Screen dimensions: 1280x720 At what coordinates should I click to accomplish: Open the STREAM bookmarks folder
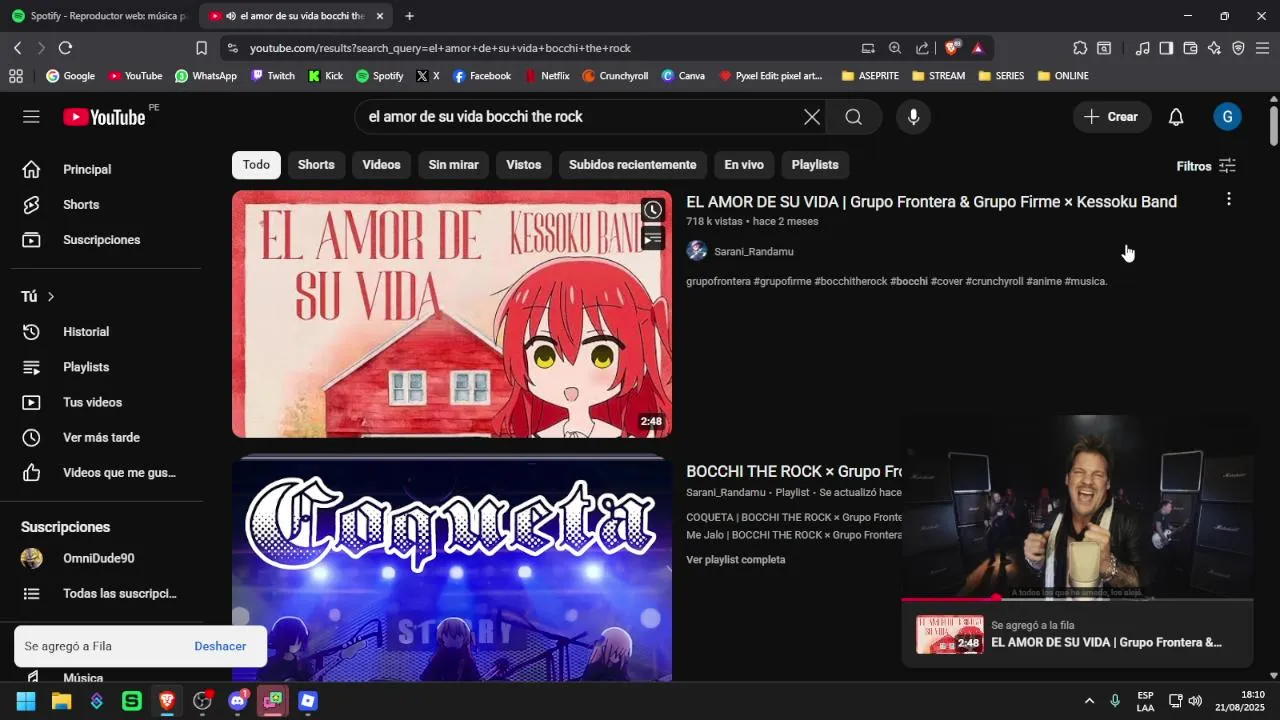click(x=938, y=76)
